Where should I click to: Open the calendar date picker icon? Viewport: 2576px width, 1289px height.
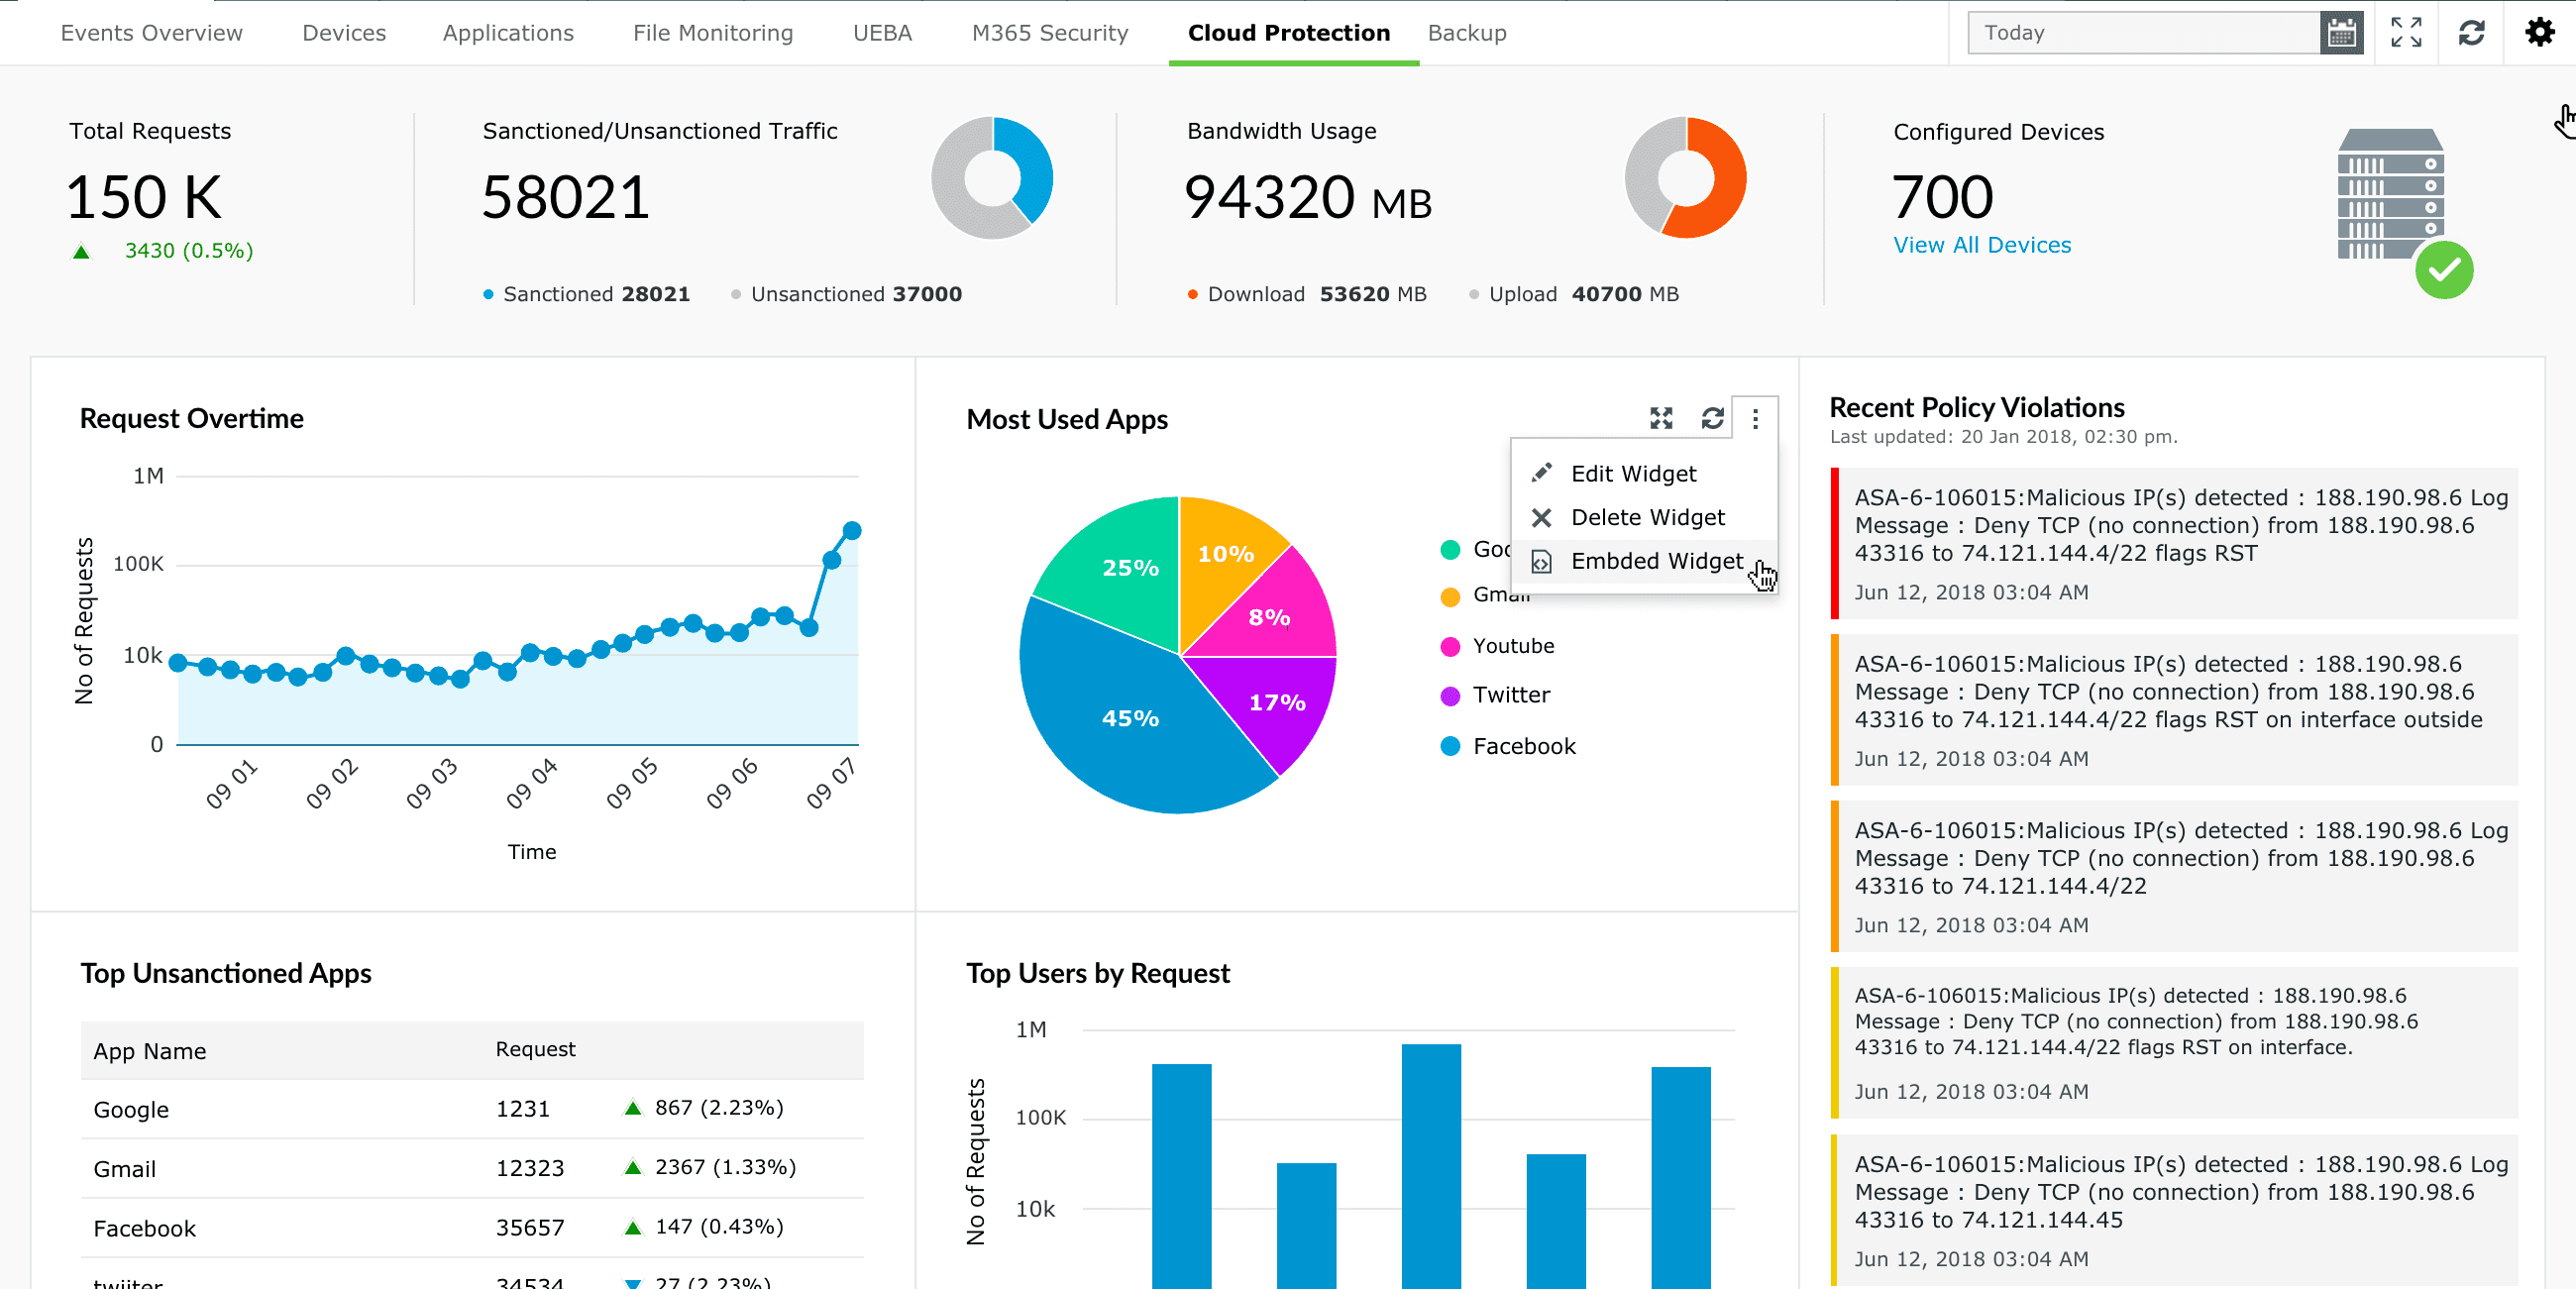[x=2341, y=32]
